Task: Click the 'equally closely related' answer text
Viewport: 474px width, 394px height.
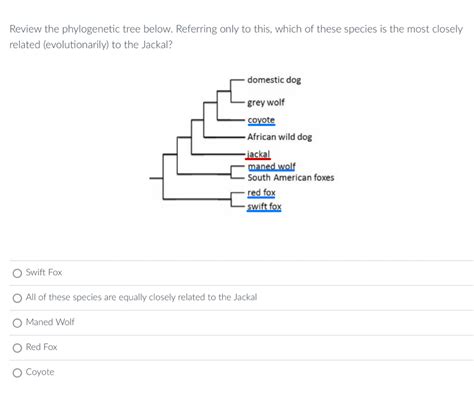Action: [141, 297]
